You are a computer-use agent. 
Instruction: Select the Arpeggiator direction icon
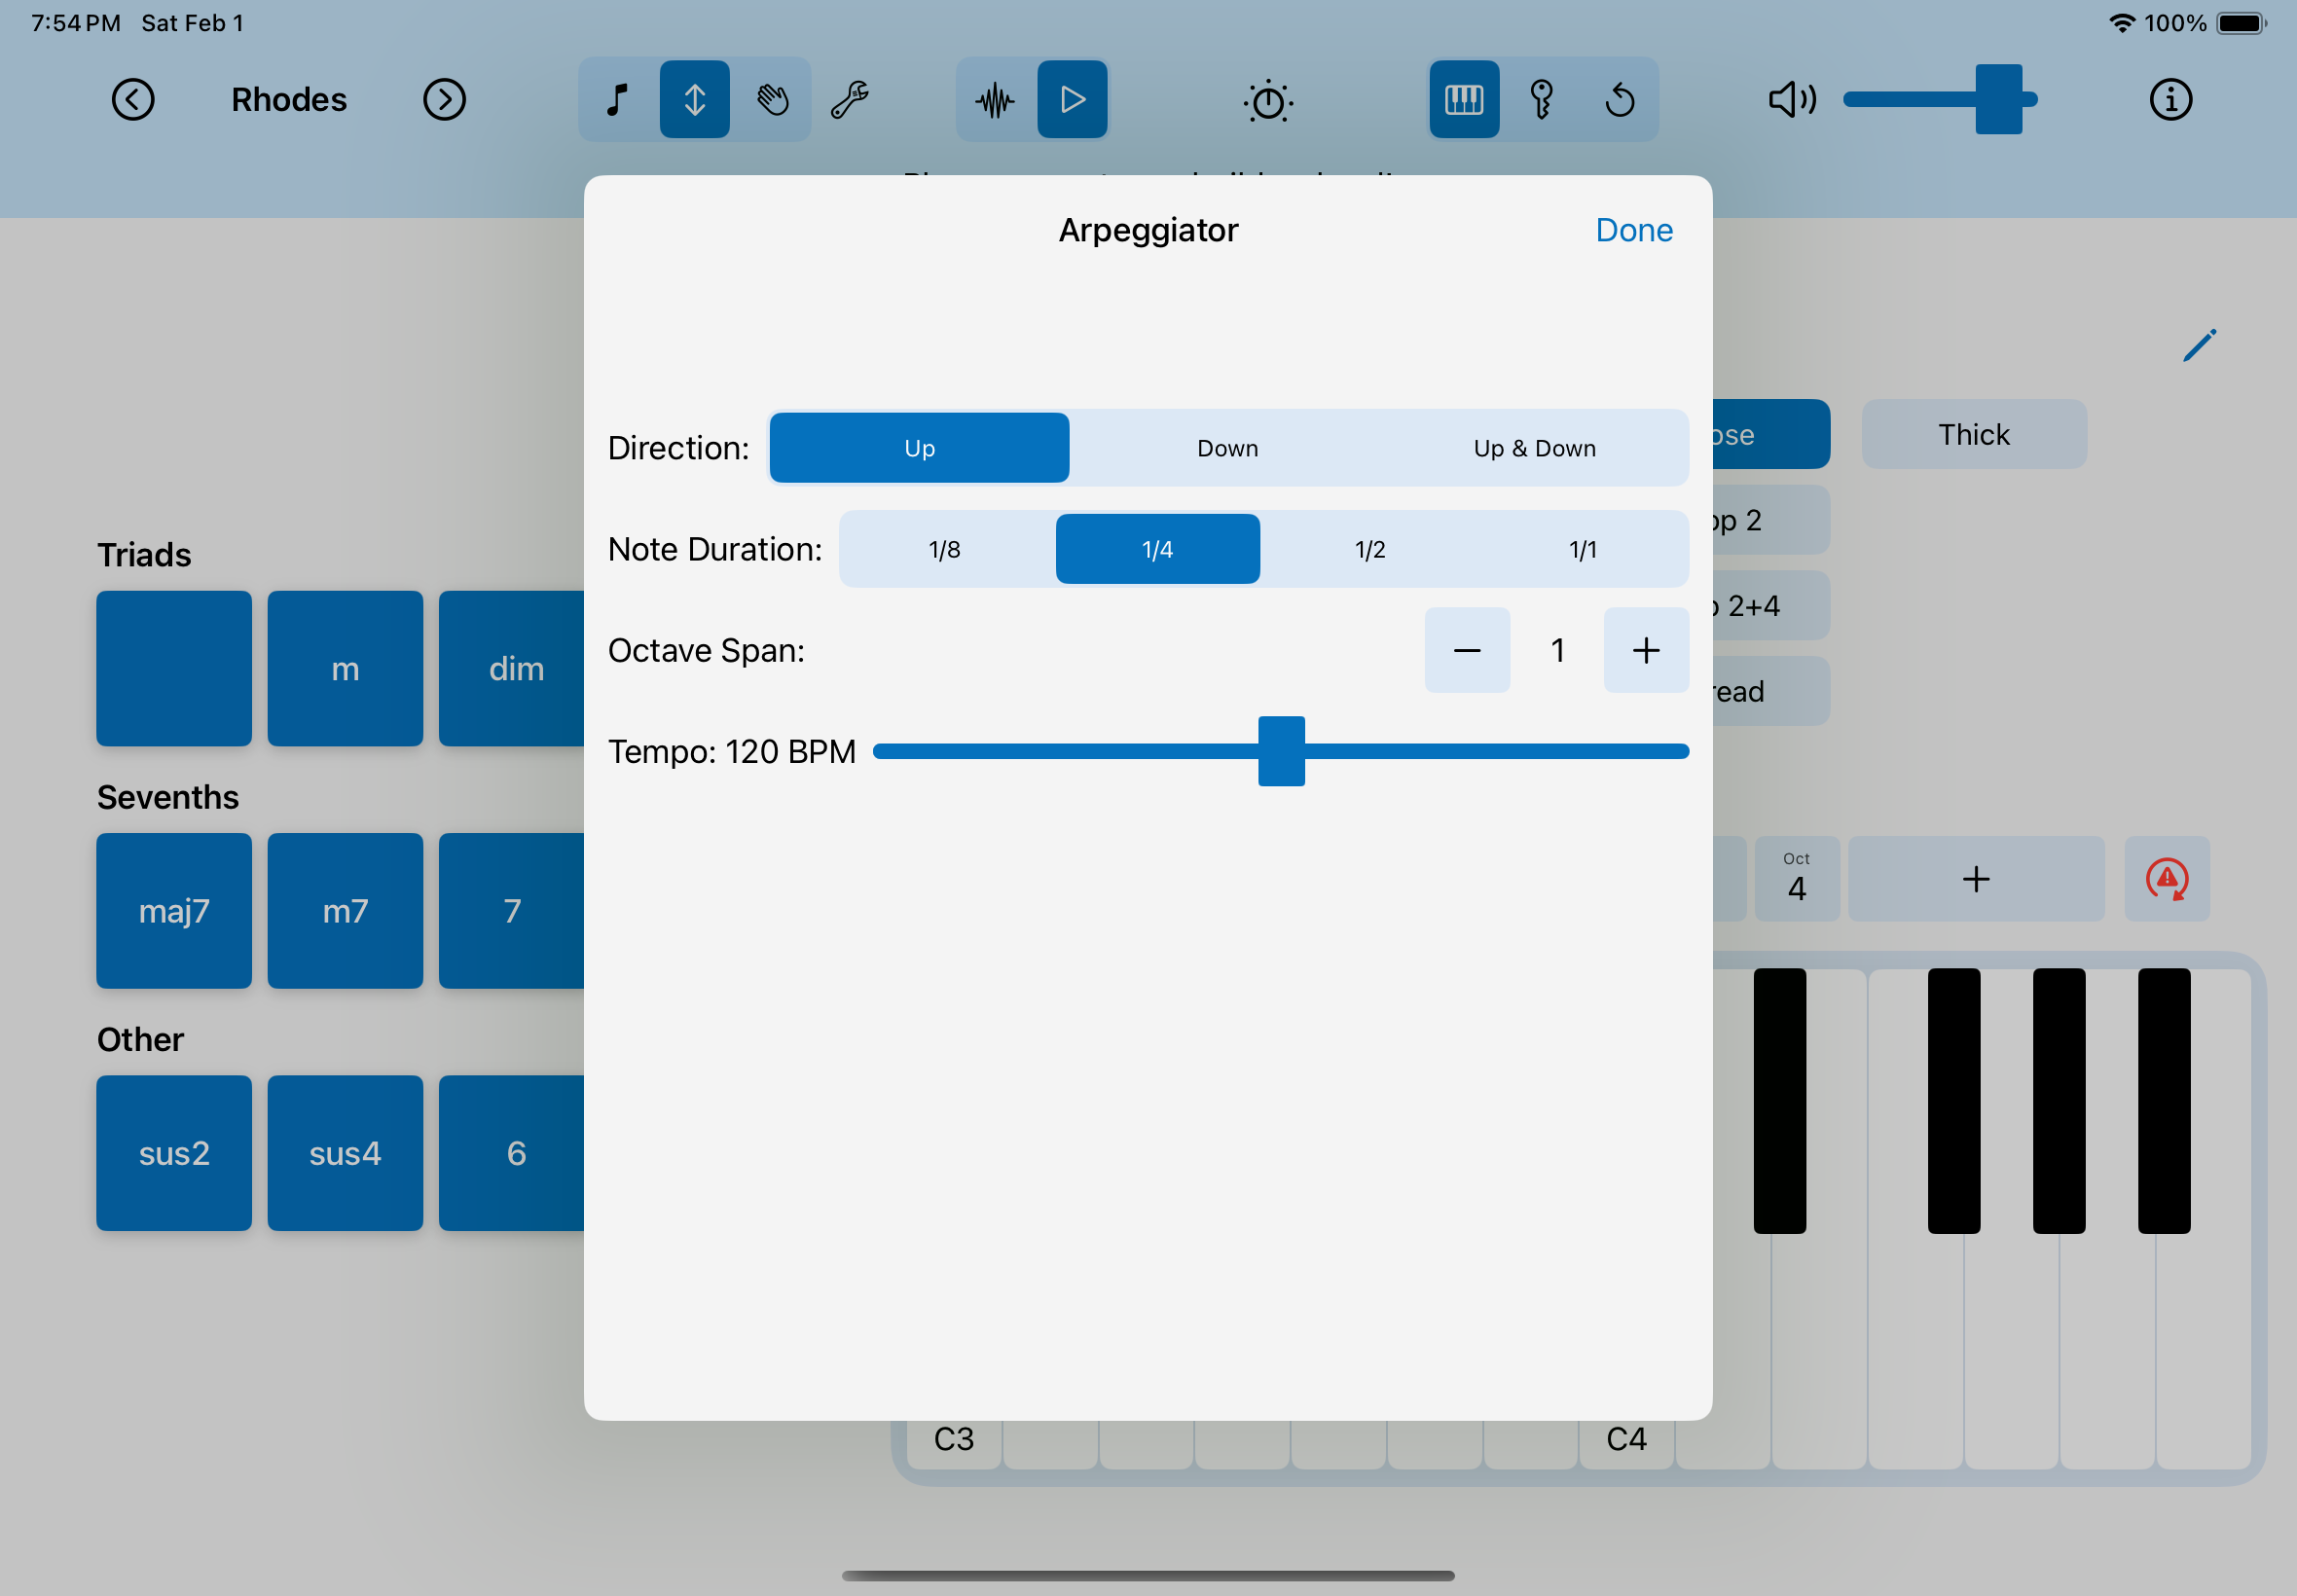click(x=695, y=99)
